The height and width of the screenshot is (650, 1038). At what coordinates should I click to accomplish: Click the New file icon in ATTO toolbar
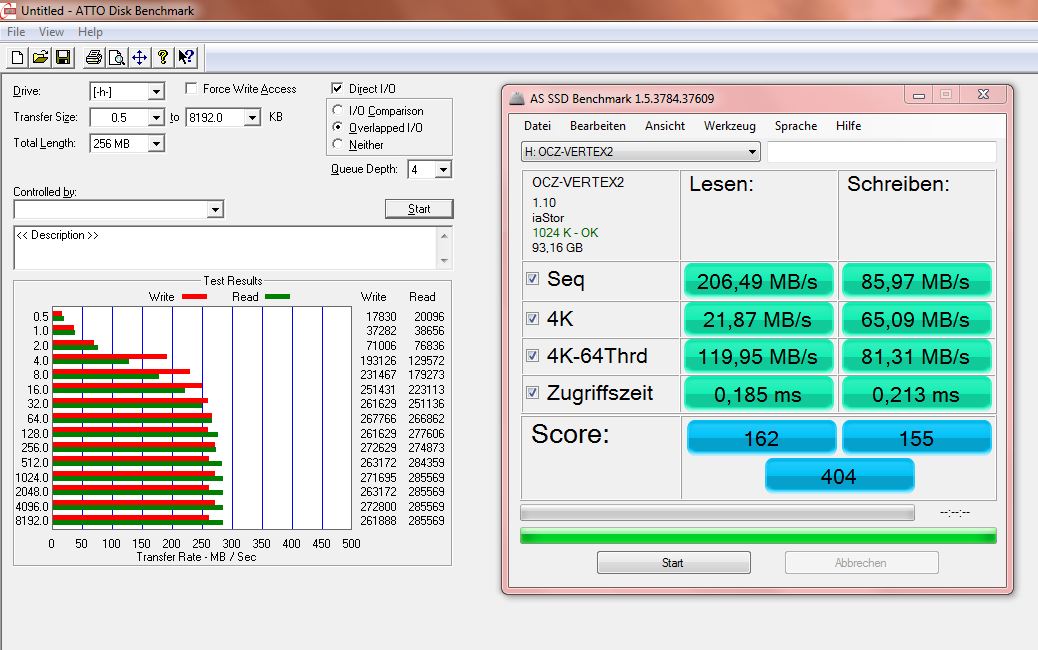tap(18, 58)
